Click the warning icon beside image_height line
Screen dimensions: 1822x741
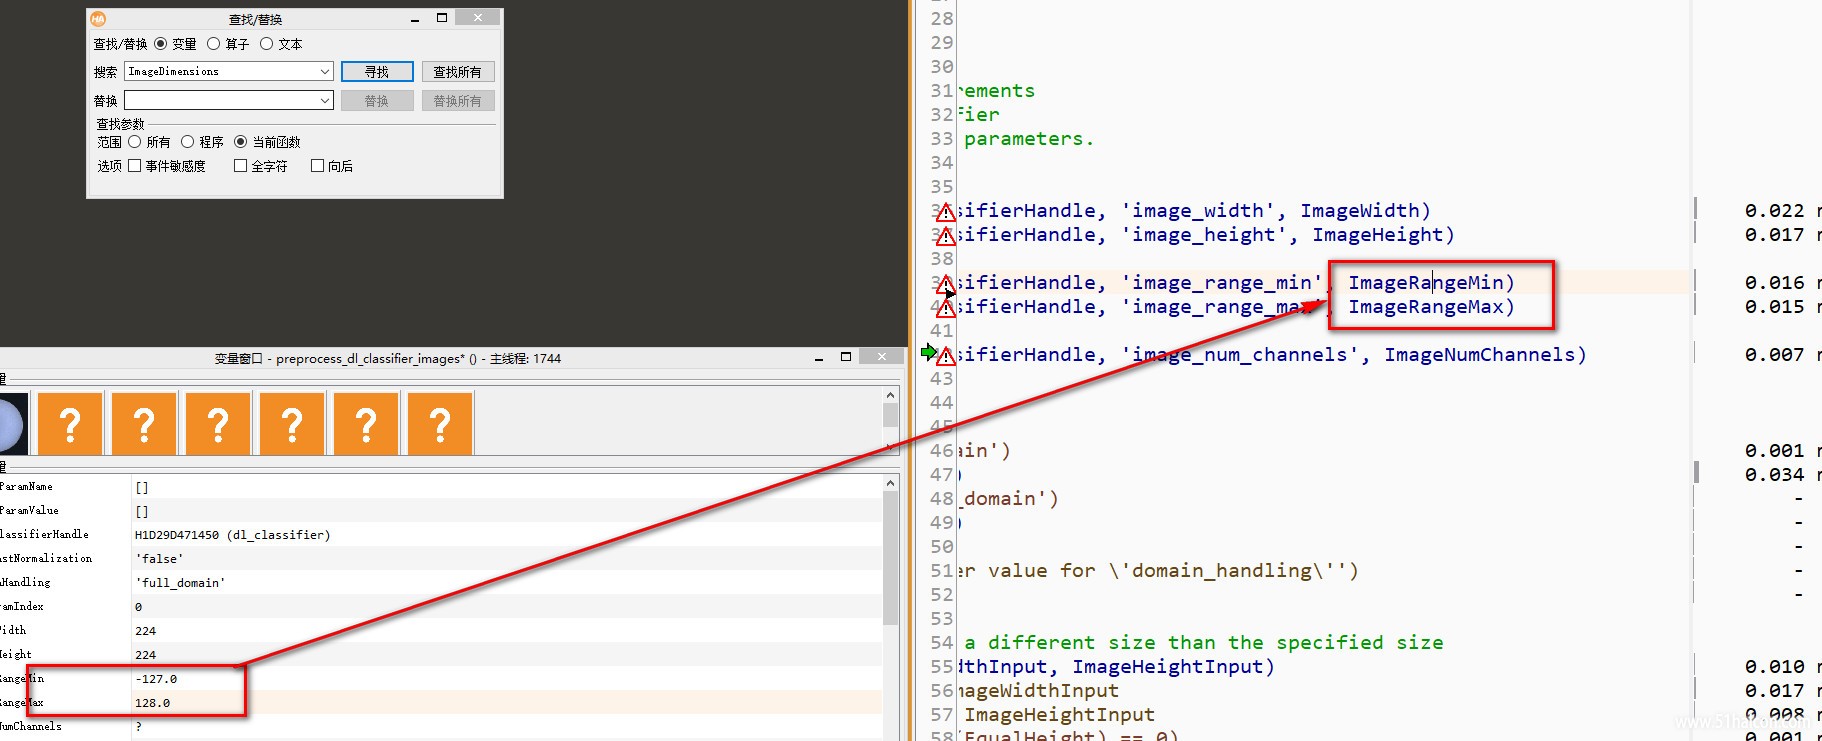click(x=945, y=236)
